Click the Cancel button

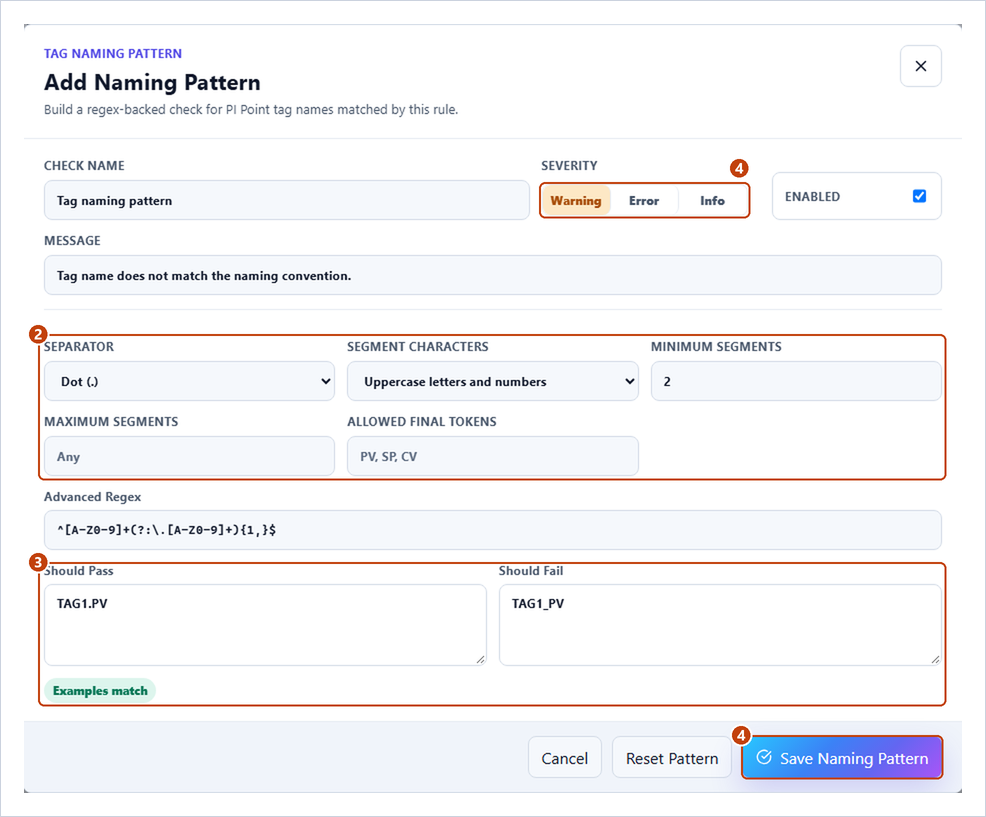[565, 758]
